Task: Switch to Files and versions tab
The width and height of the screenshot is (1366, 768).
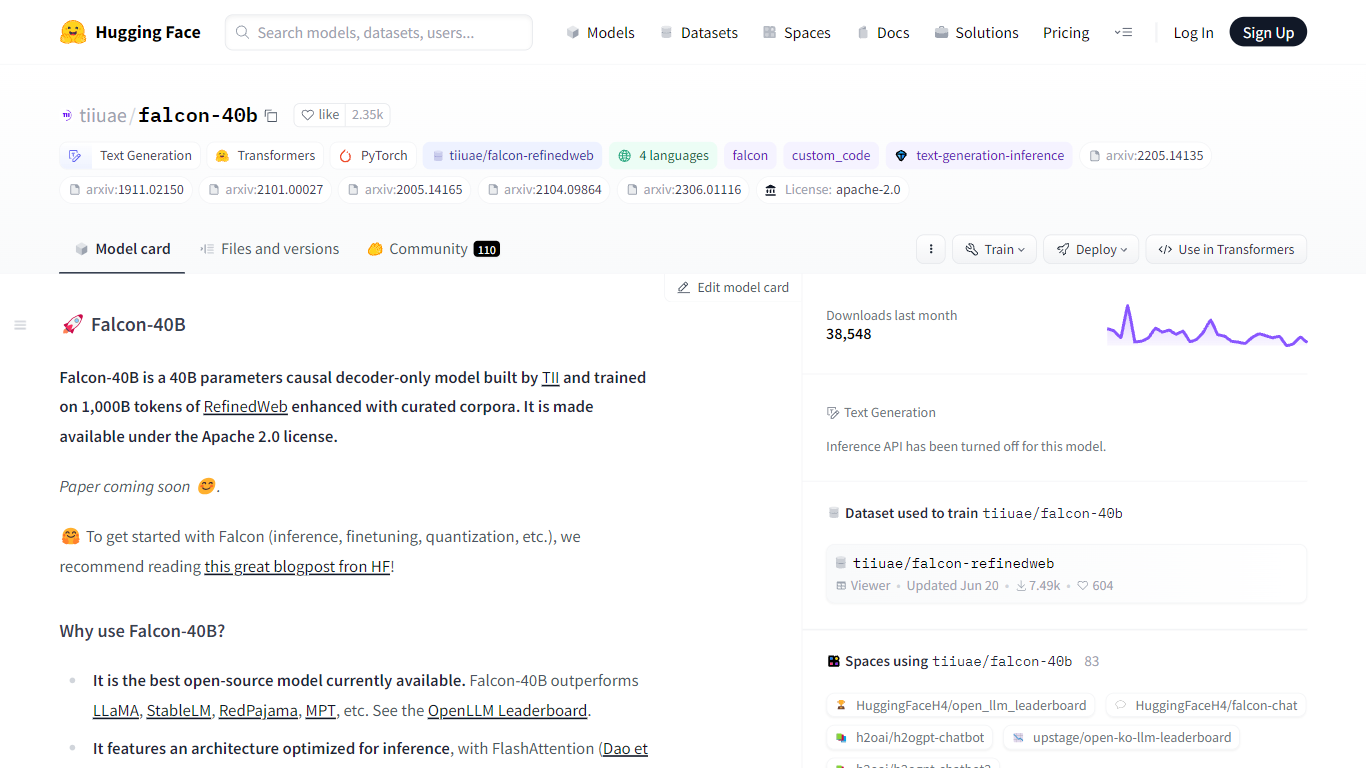Action: [269, 249]
